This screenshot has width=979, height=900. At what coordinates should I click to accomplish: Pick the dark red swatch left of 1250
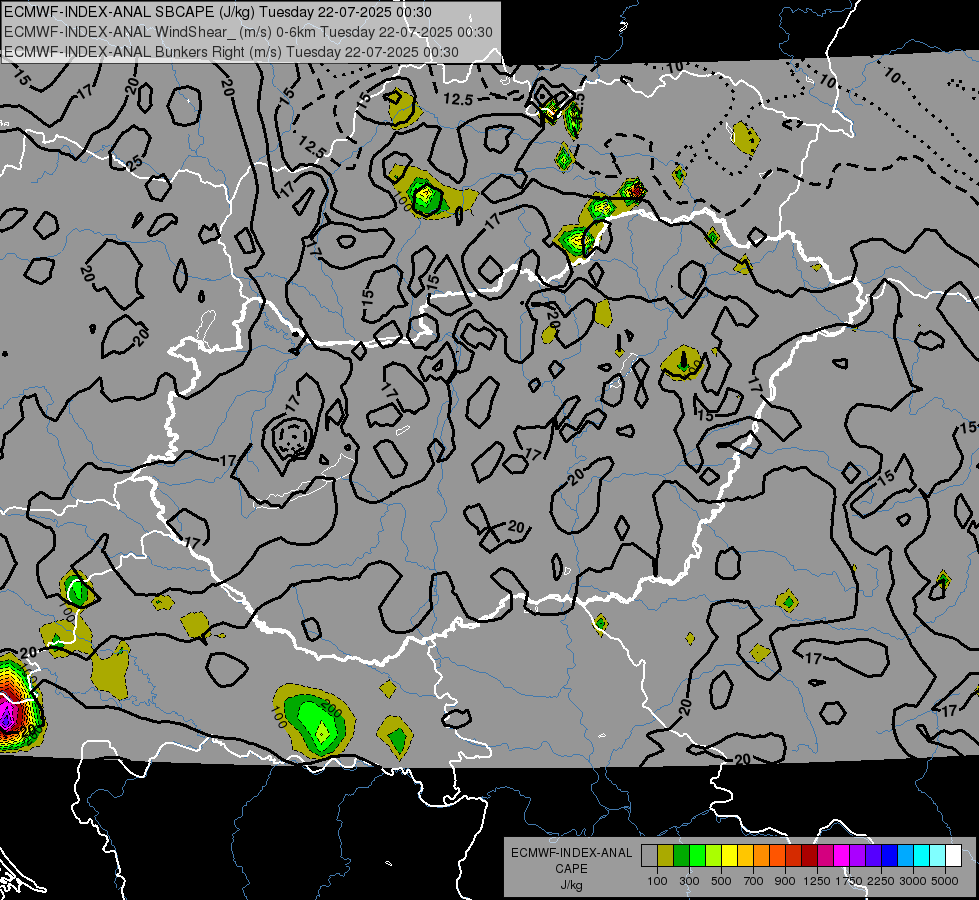coord(809,856)
